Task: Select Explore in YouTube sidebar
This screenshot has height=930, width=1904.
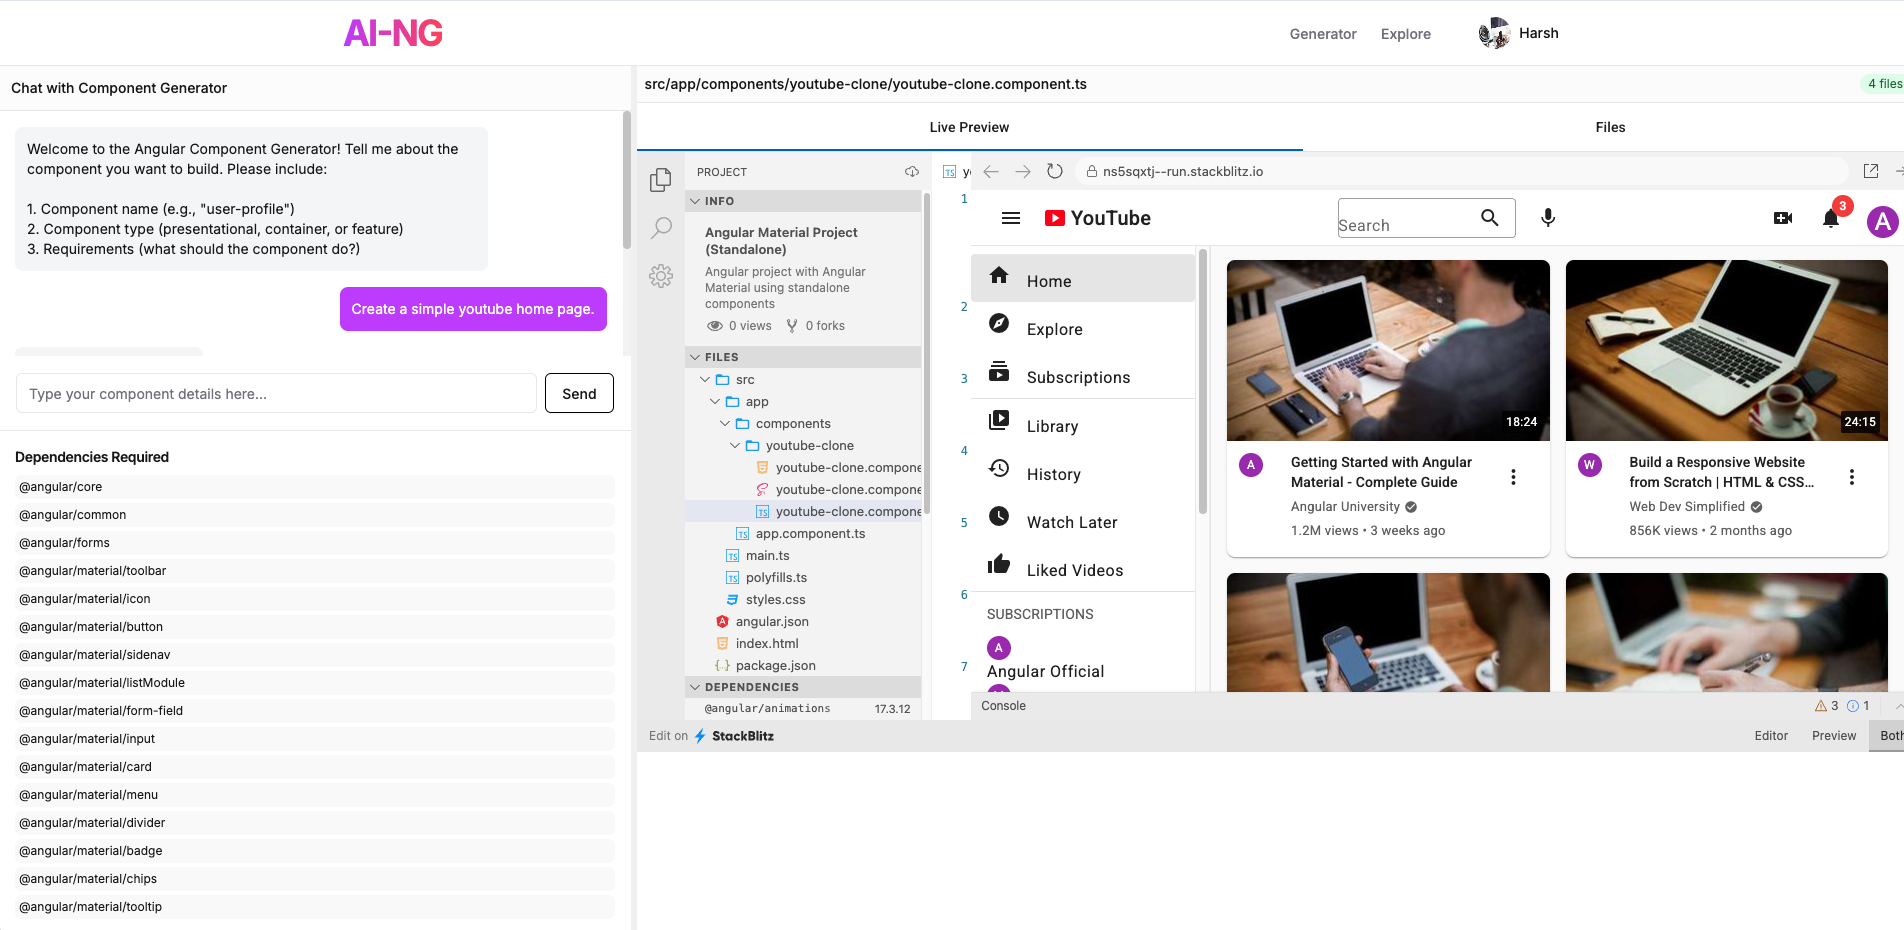Action: tap(1083, 326)
